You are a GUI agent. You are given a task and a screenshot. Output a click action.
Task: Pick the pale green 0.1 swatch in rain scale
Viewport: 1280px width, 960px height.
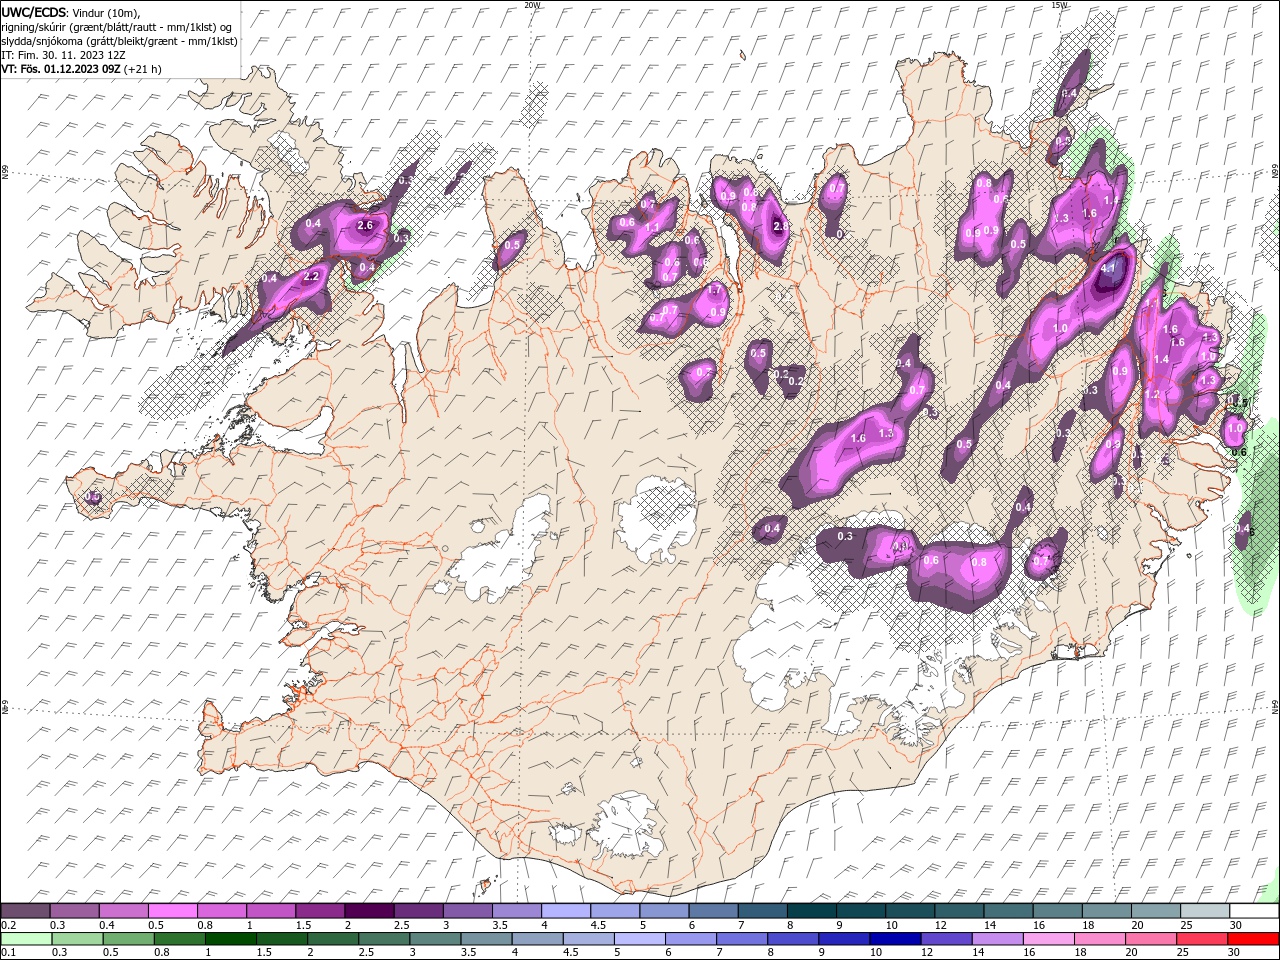25,939
